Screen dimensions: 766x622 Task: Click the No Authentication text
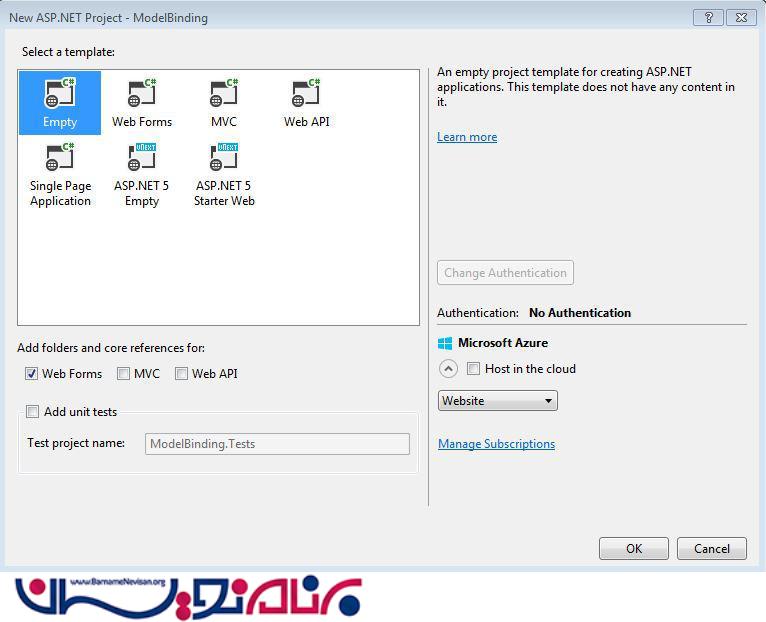click(x=580, y=313)
